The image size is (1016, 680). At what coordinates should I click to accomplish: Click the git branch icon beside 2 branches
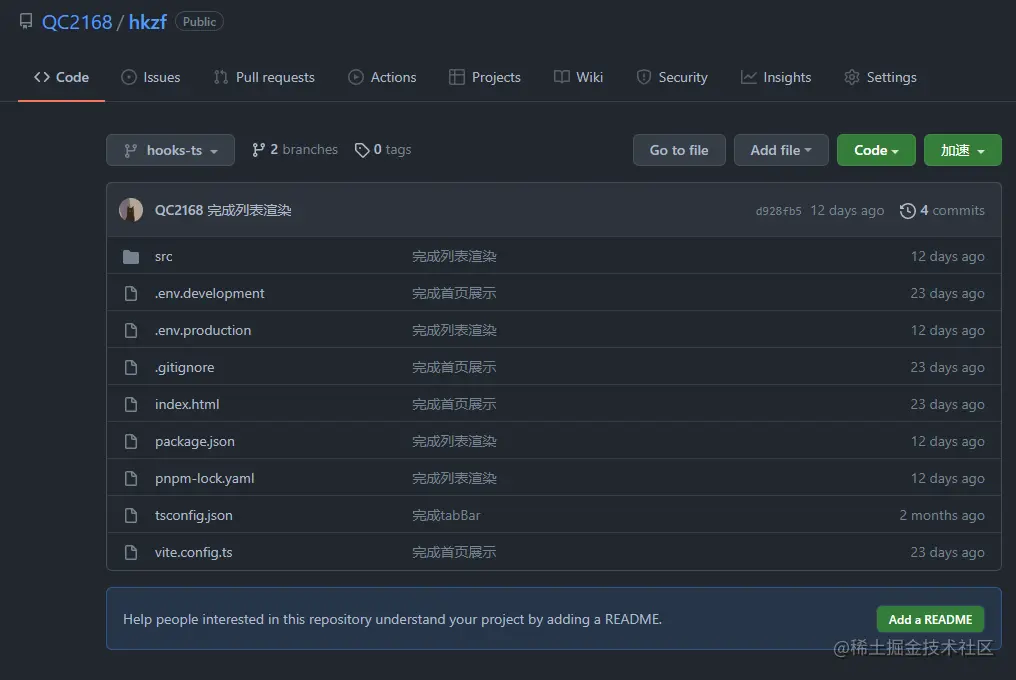pos(259,150)
